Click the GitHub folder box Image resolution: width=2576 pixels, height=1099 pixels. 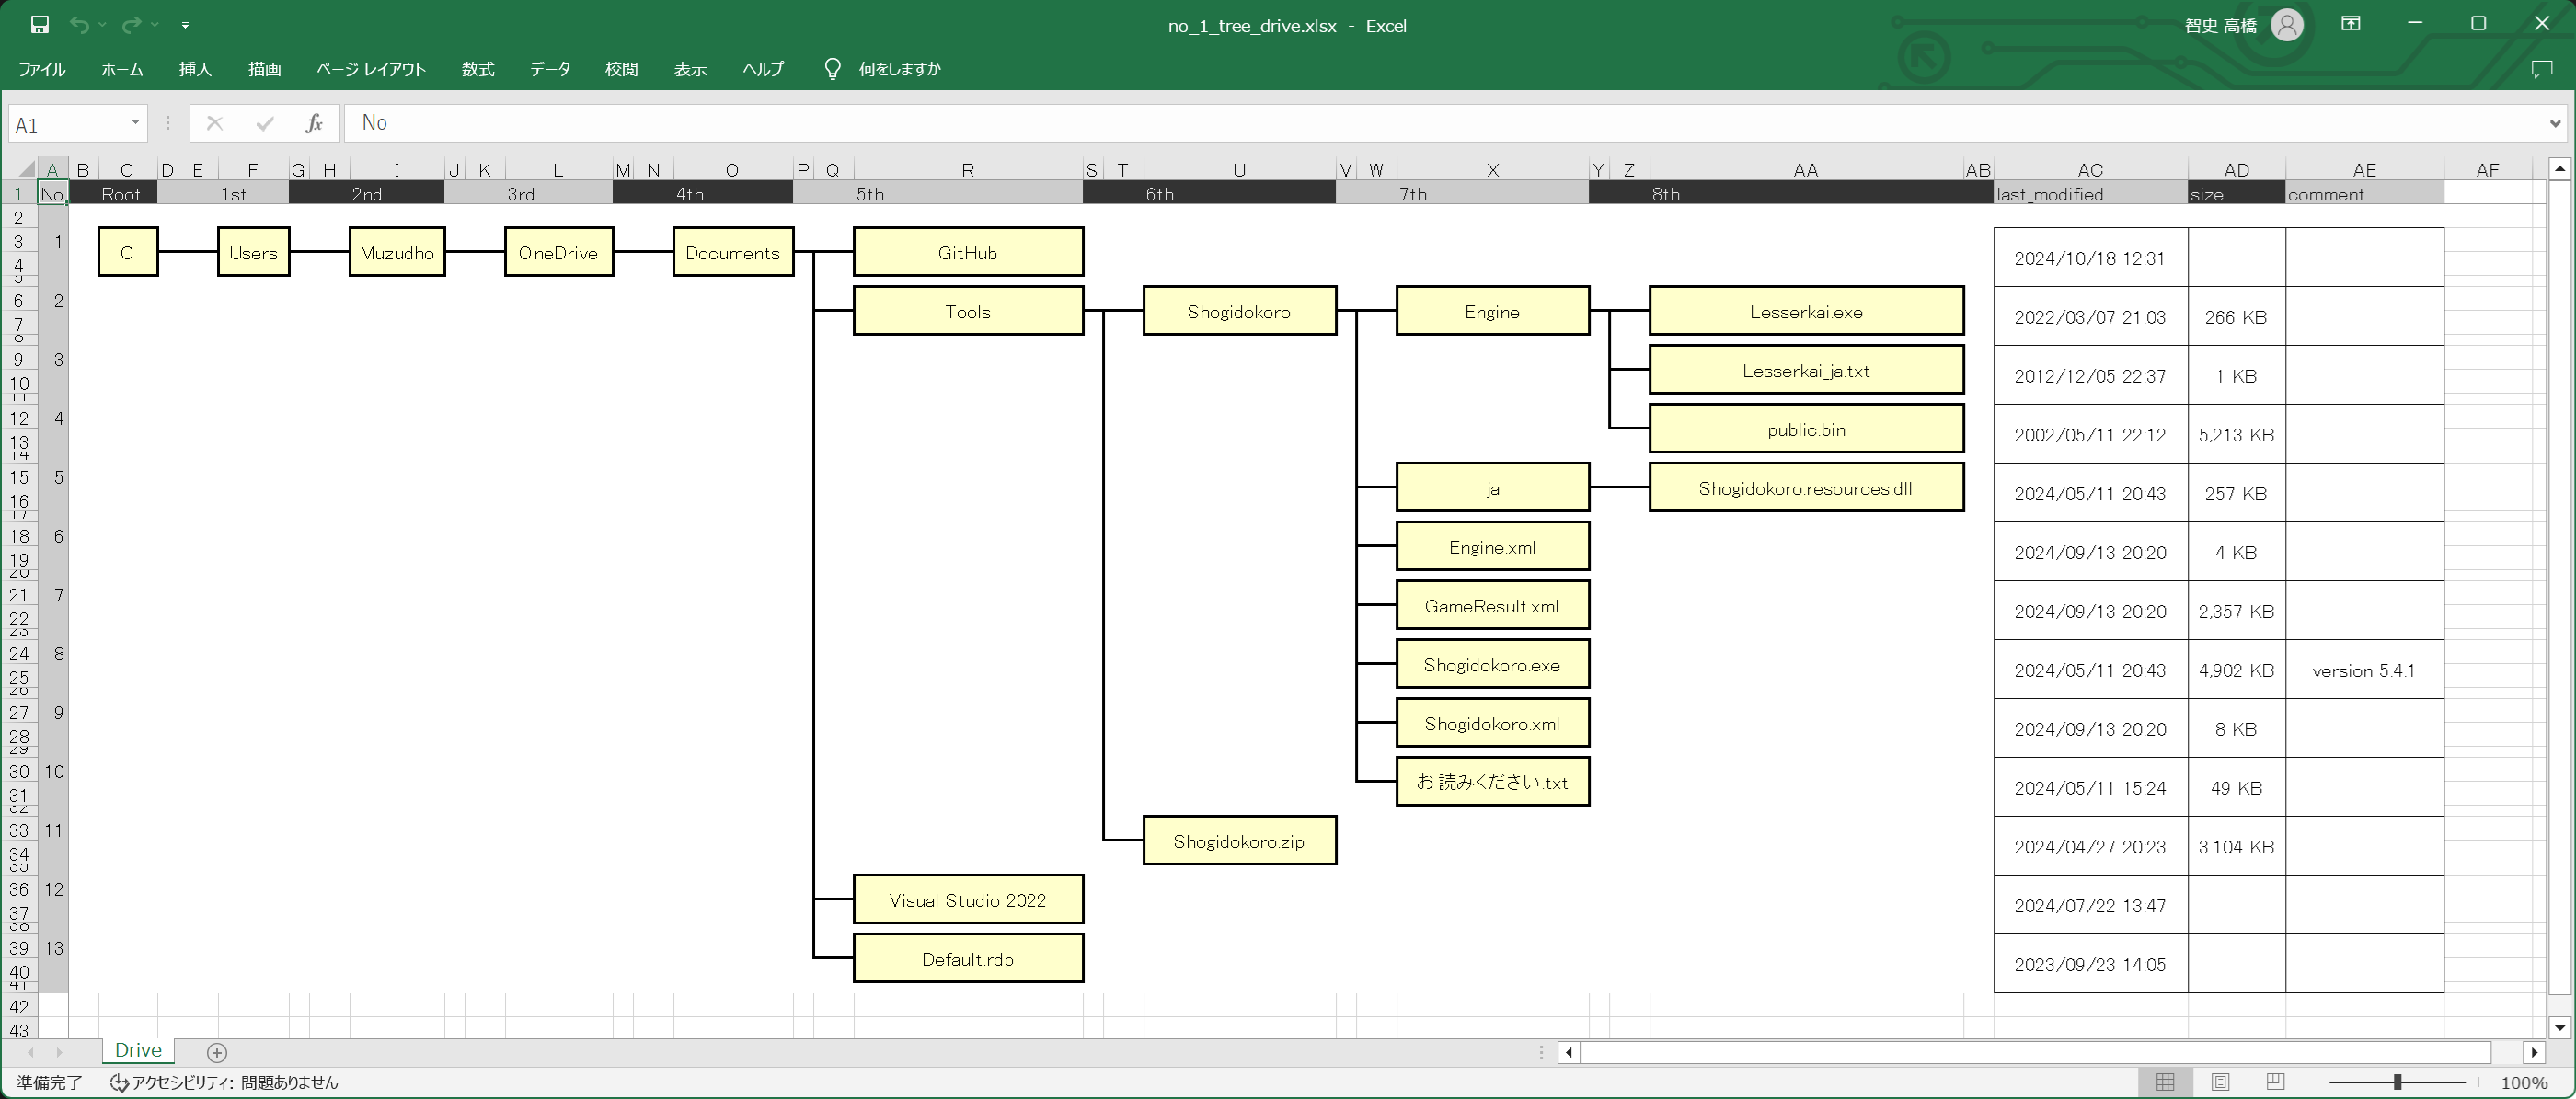(968, 252)
